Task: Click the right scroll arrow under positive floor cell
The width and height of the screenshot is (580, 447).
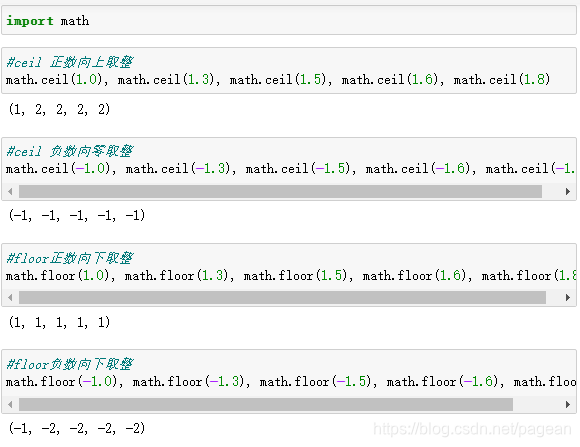Action: point(568,298)
